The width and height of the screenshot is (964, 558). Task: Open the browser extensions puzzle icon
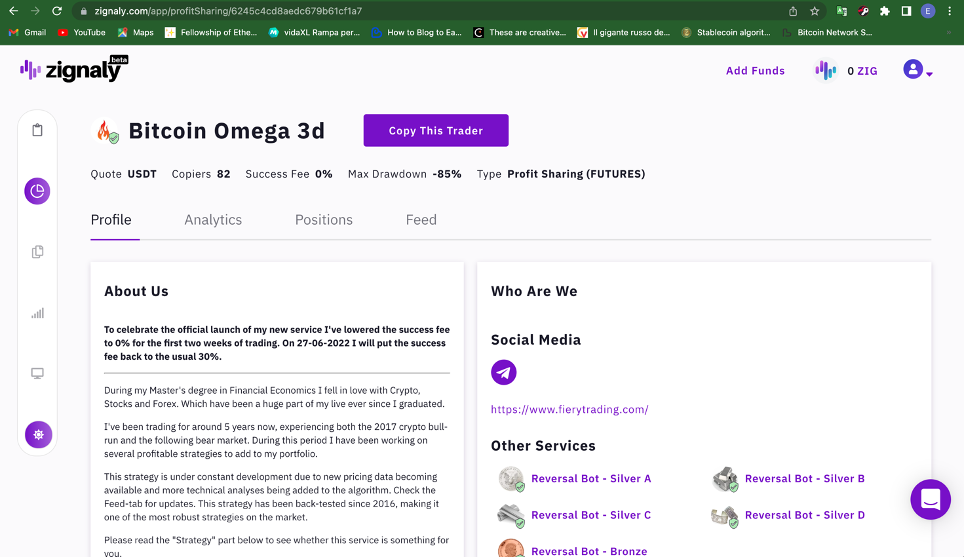[x=885, y=11]
